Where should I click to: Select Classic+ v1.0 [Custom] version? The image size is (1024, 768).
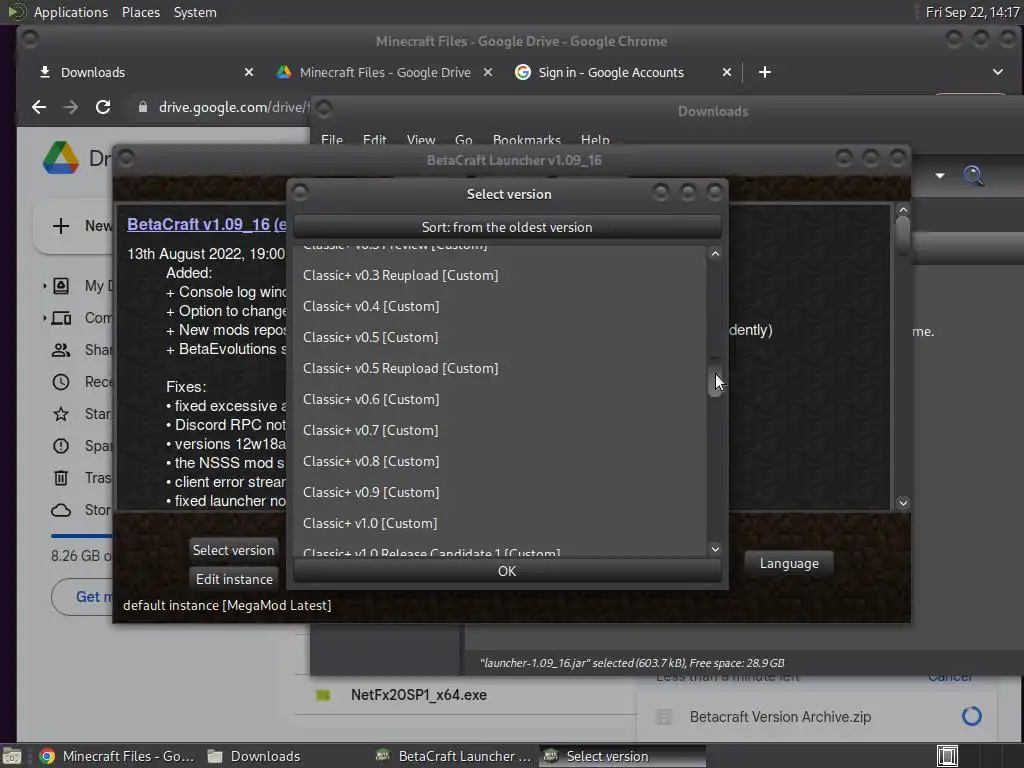pos(500,524)
